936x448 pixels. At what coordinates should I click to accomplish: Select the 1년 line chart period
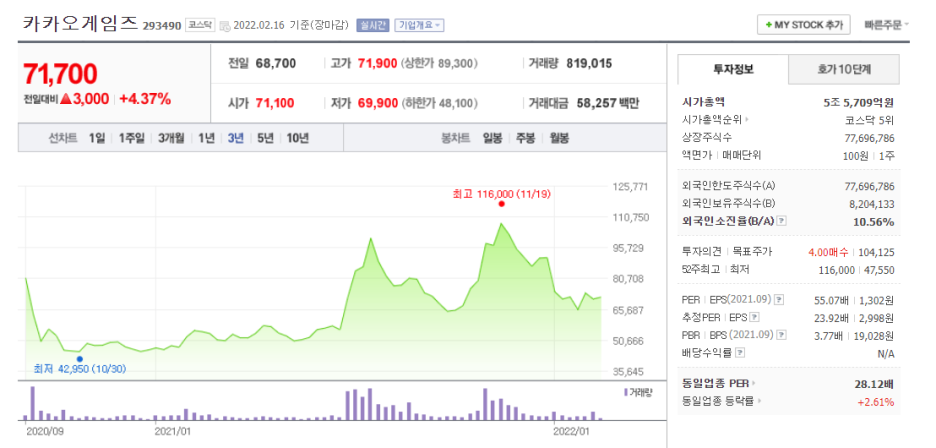tap(206, 138)
